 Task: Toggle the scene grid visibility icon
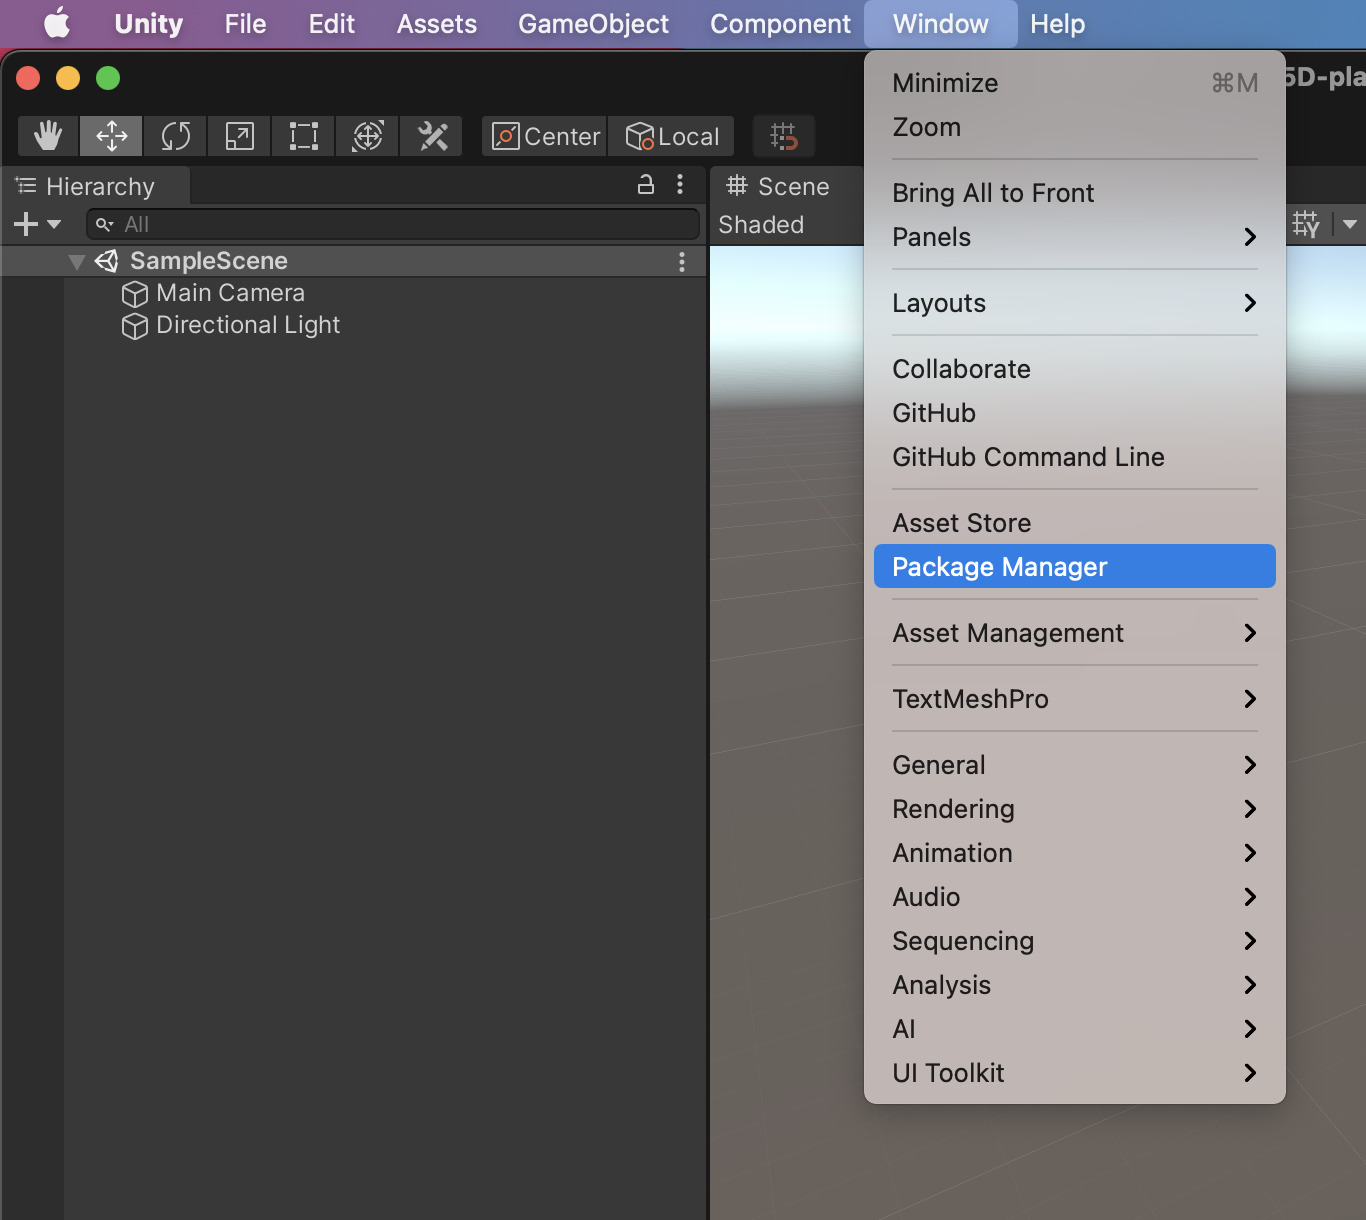1306,224
